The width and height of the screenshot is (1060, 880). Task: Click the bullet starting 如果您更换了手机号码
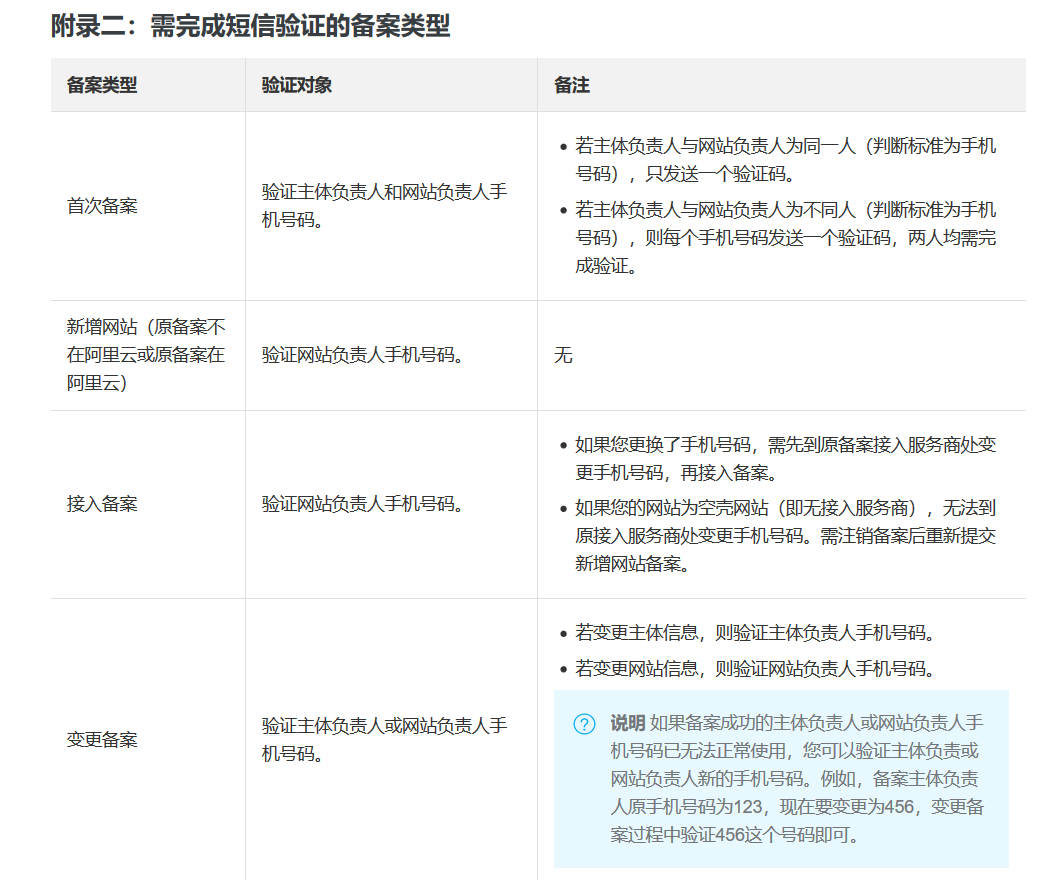point(785,458)
